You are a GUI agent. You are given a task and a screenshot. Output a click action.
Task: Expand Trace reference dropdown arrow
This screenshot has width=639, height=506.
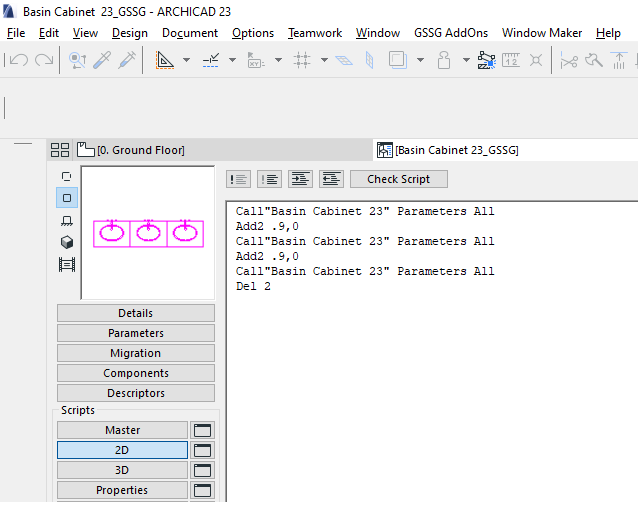(420, 60)
